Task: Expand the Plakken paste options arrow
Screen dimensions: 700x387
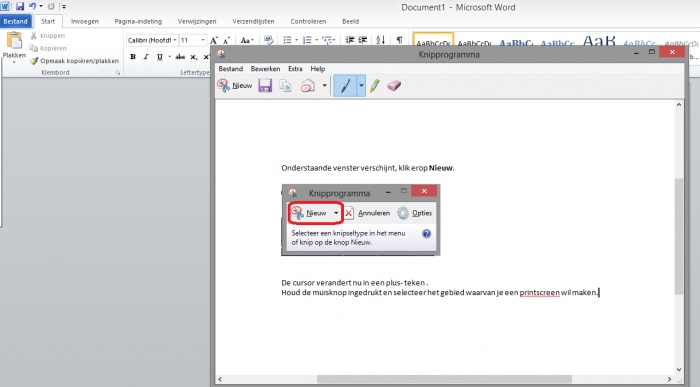Action: (x=14, y=62)
